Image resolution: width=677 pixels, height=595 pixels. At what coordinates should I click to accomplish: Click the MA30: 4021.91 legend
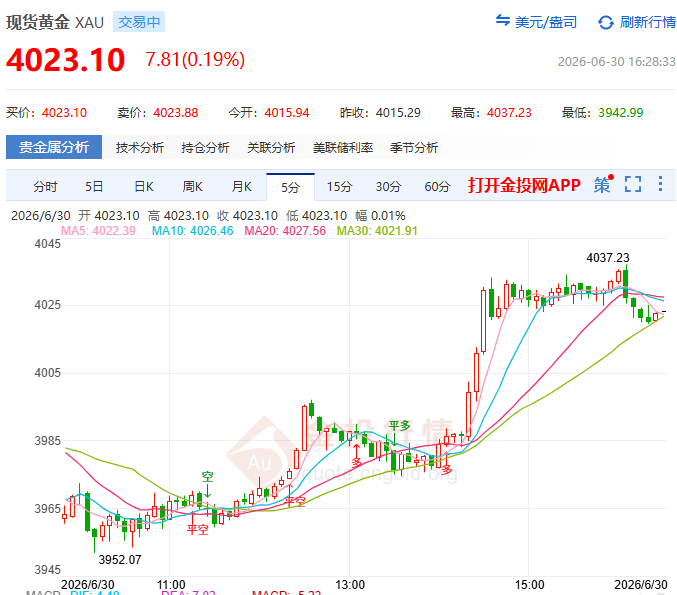[x=377, y=231]
